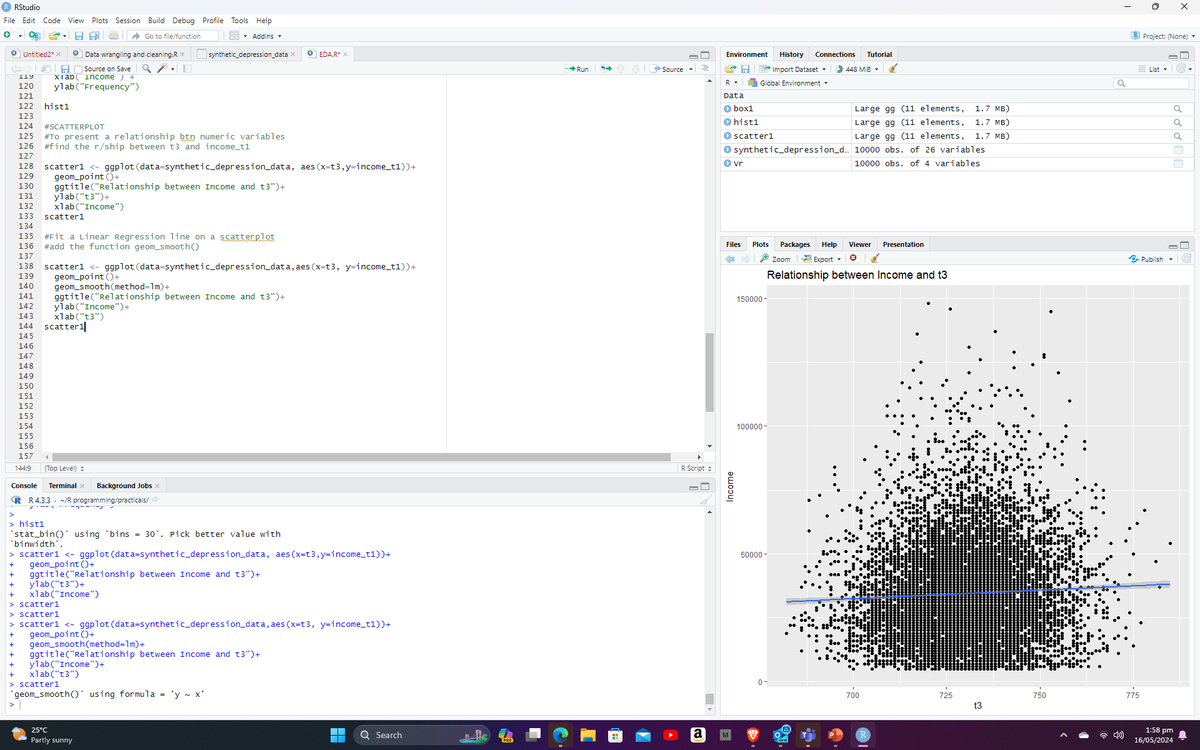Save the EDA.R script using the save icon
Screen dimensions: 1200x750
tap(65, 68)
